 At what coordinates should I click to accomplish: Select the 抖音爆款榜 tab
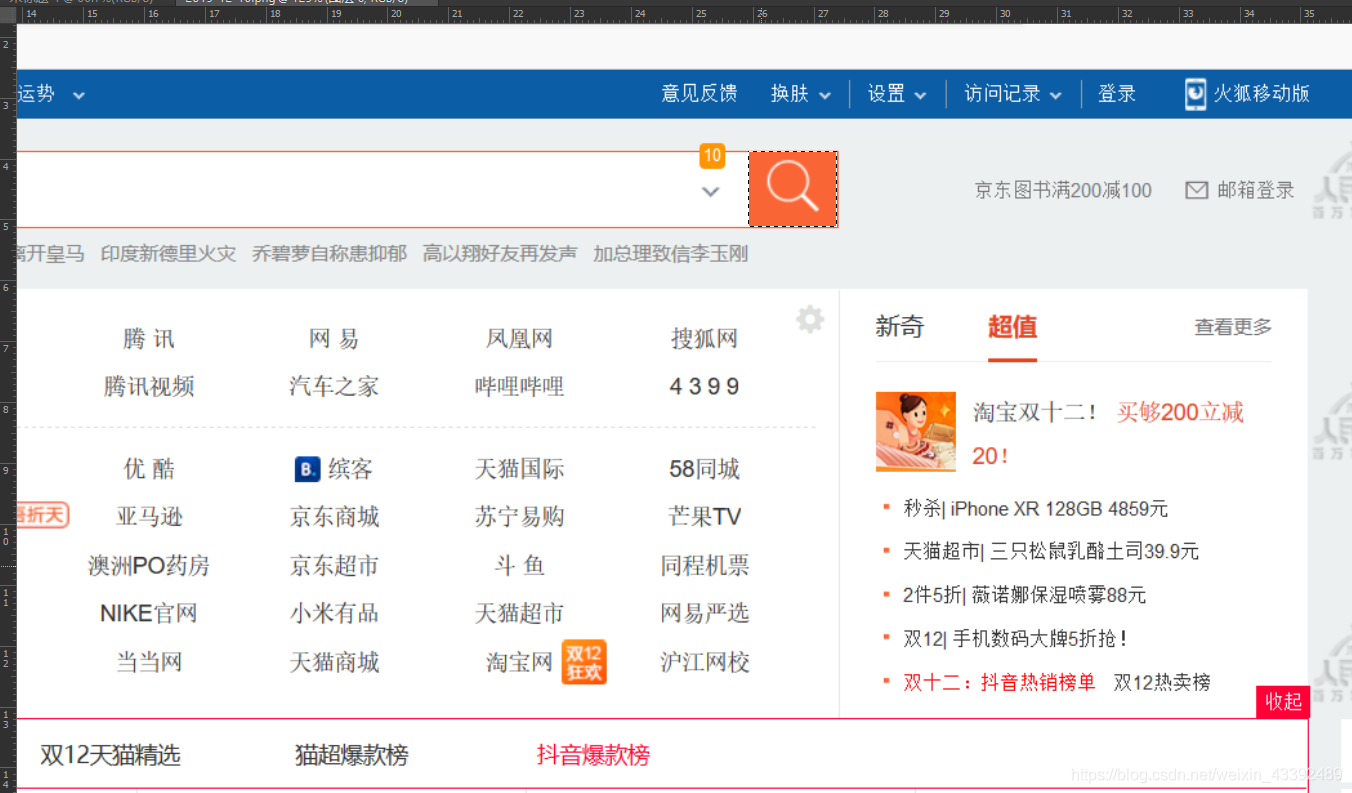(x=593, y=755)
